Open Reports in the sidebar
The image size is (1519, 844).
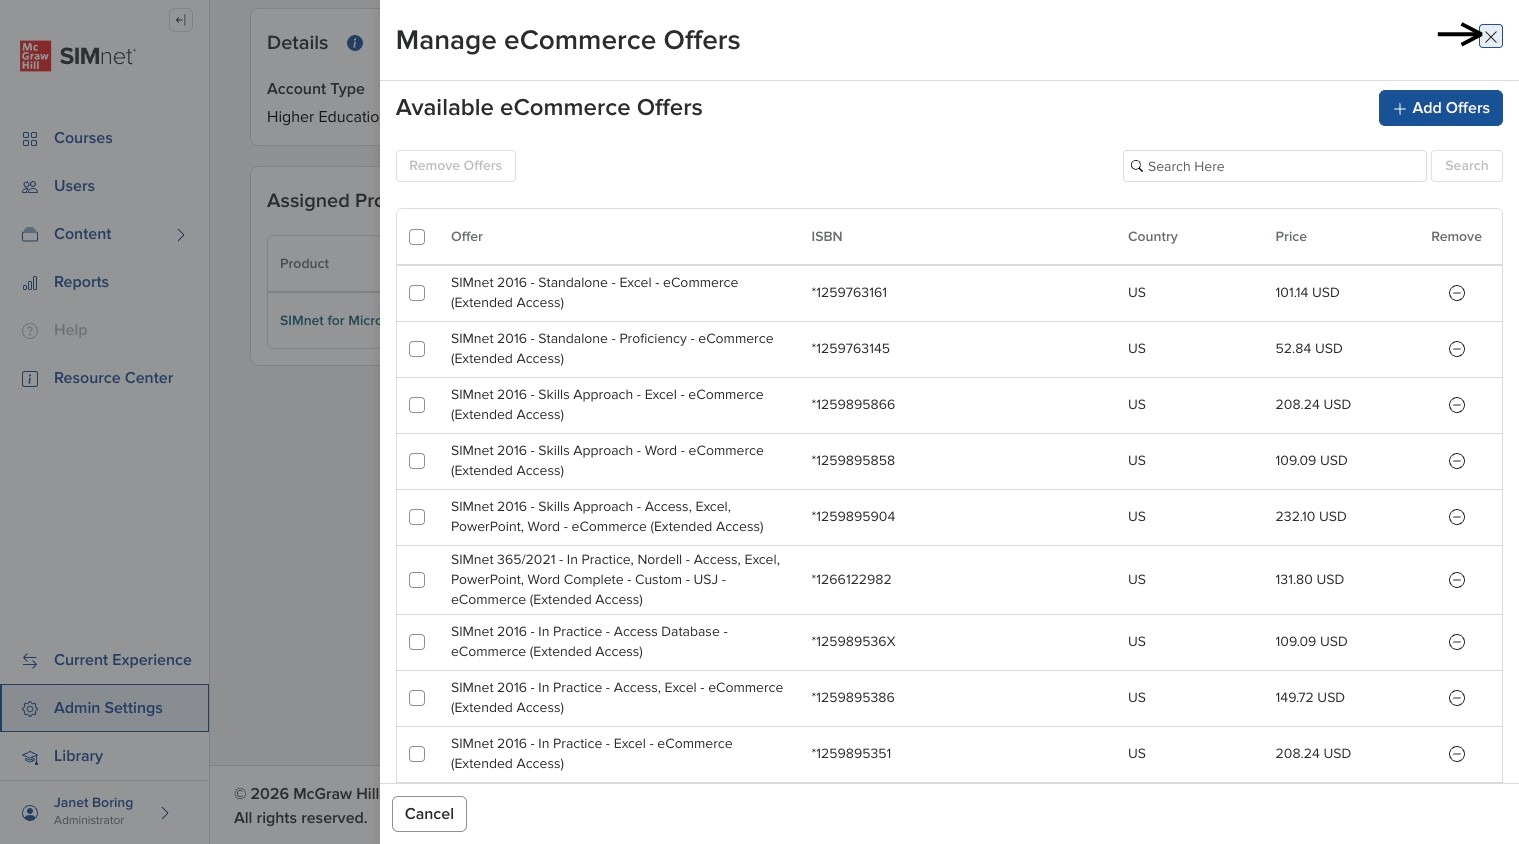coord(81,282)
